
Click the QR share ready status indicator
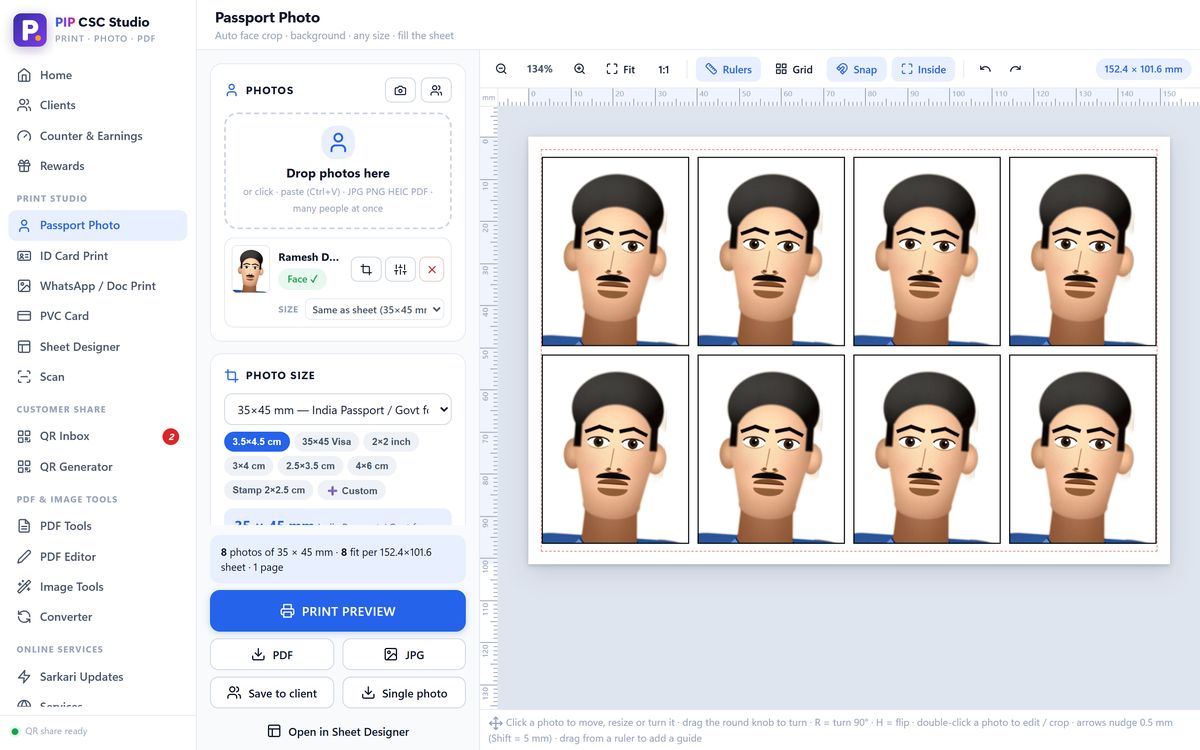point(49,731)
